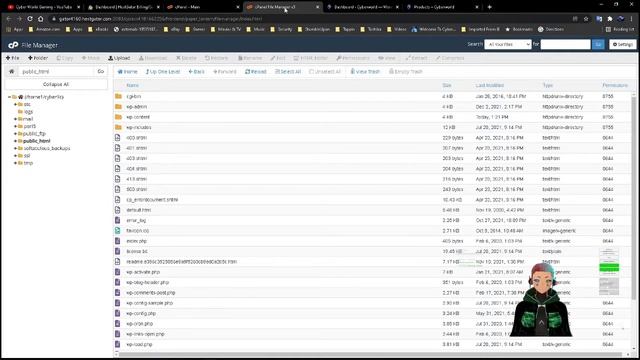Click the Go button next to path field
This screenshot has width=640, height=360.
coord(101,71)
